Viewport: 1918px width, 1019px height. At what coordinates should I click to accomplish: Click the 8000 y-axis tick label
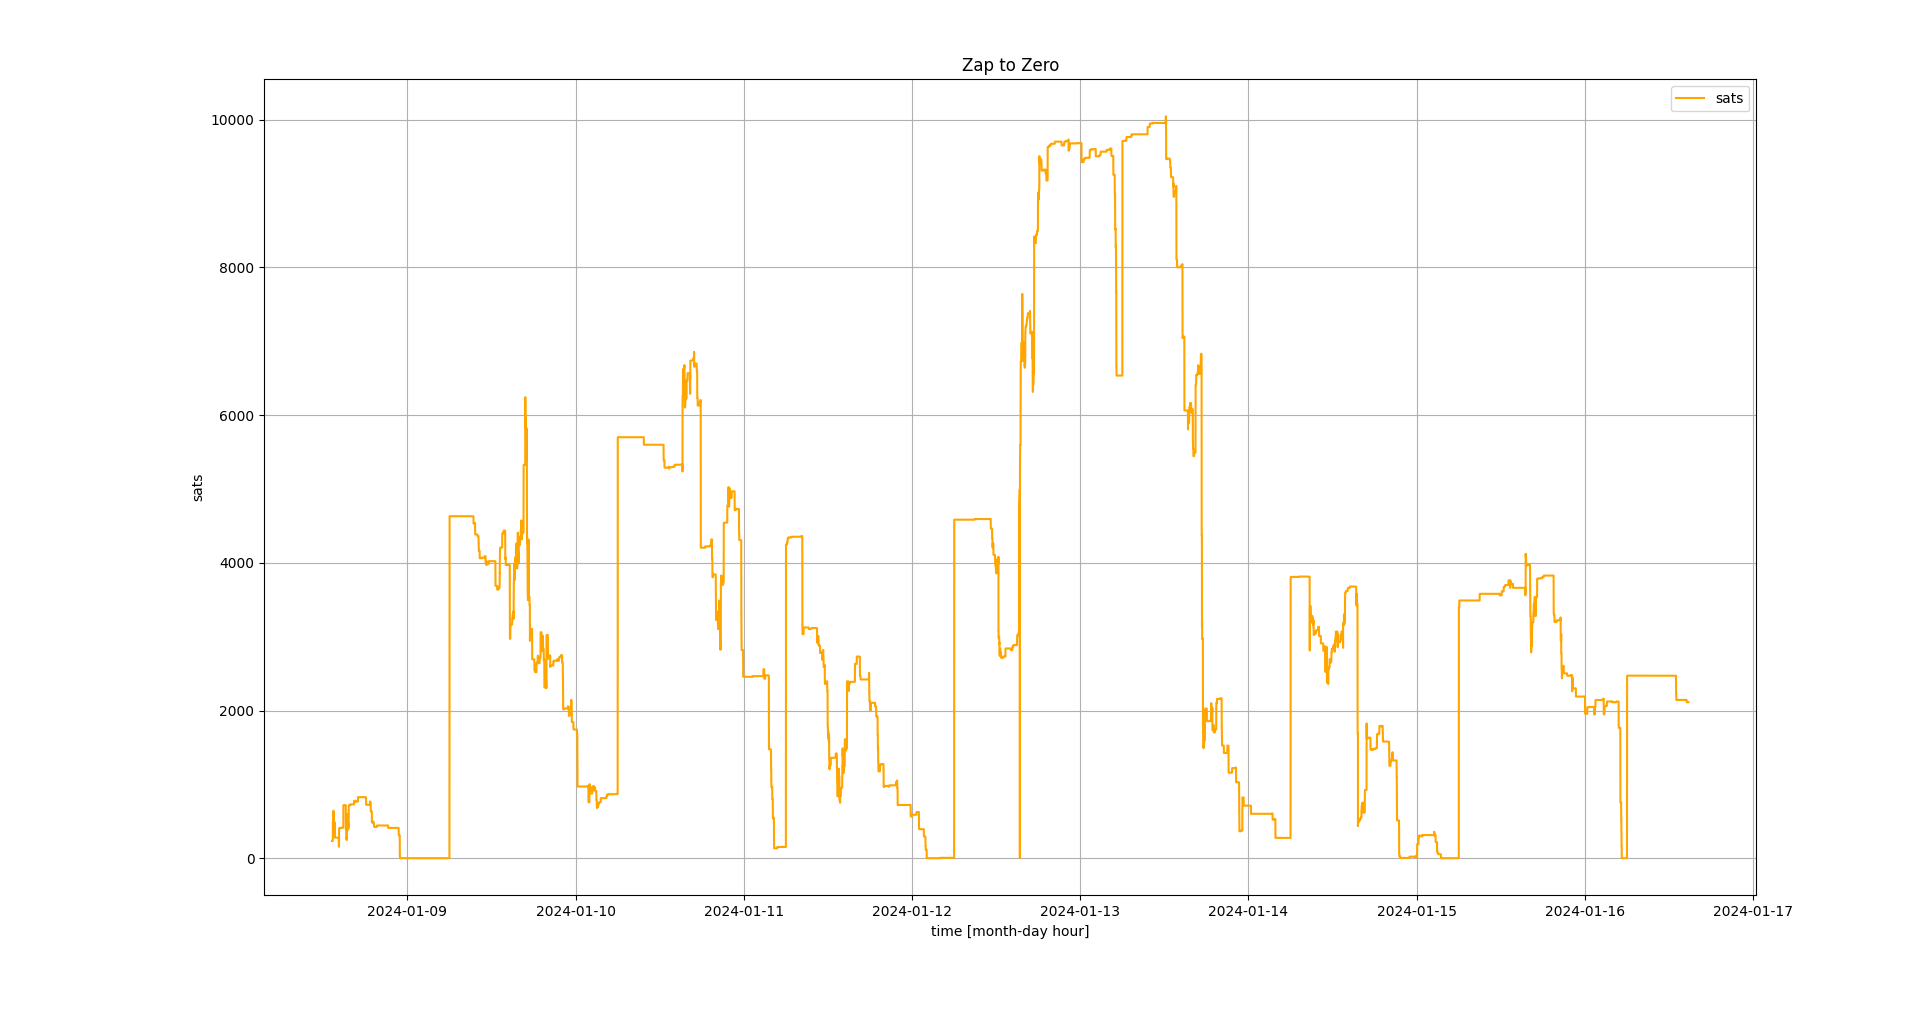click(236, 268)
